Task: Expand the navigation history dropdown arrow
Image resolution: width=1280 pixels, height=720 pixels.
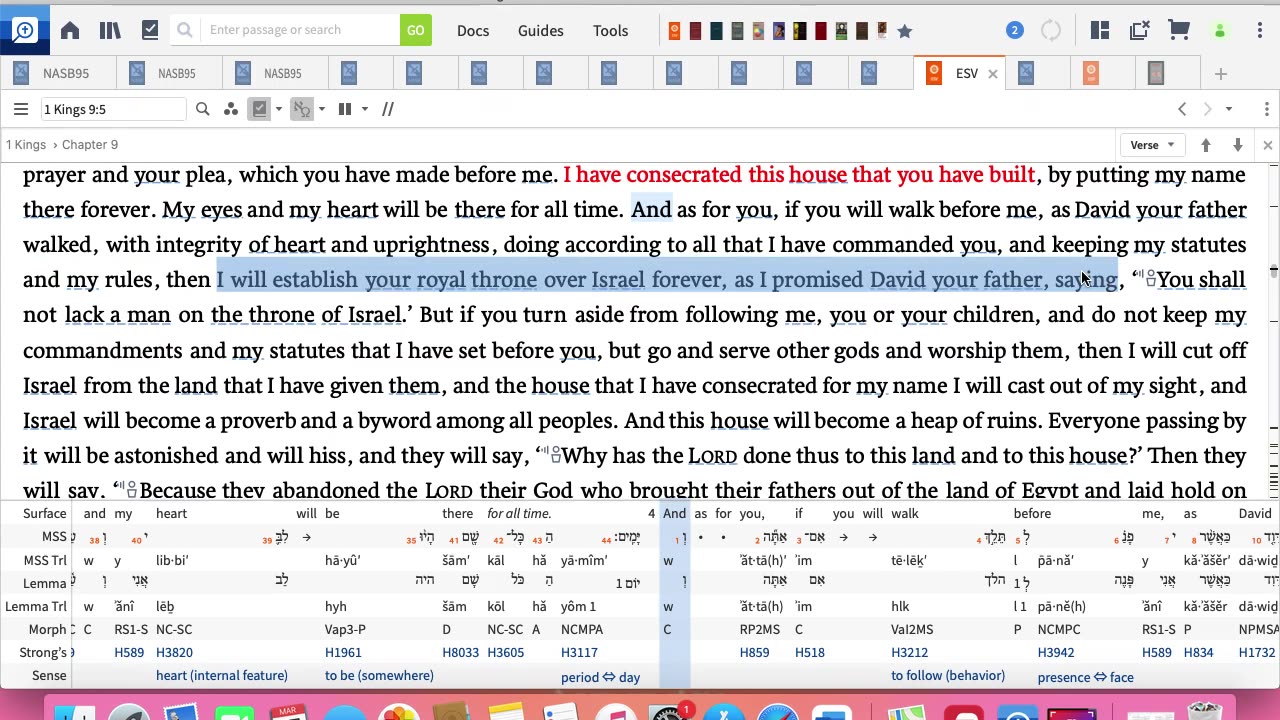Action: pyautogui.click(x=1229, y=109)
